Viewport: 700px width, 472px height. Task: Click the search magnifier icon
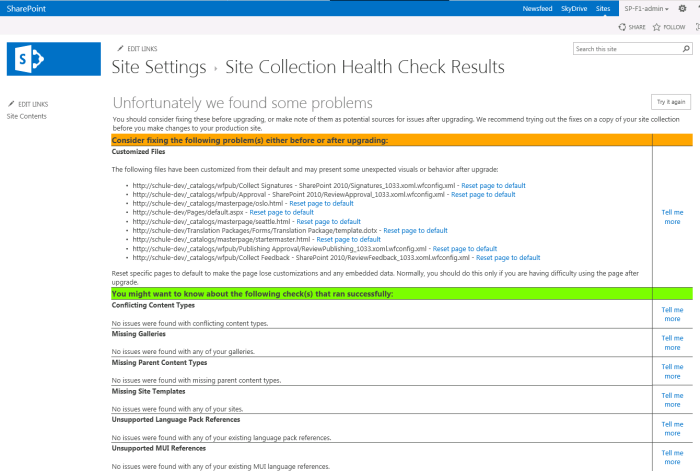point(686,49)
